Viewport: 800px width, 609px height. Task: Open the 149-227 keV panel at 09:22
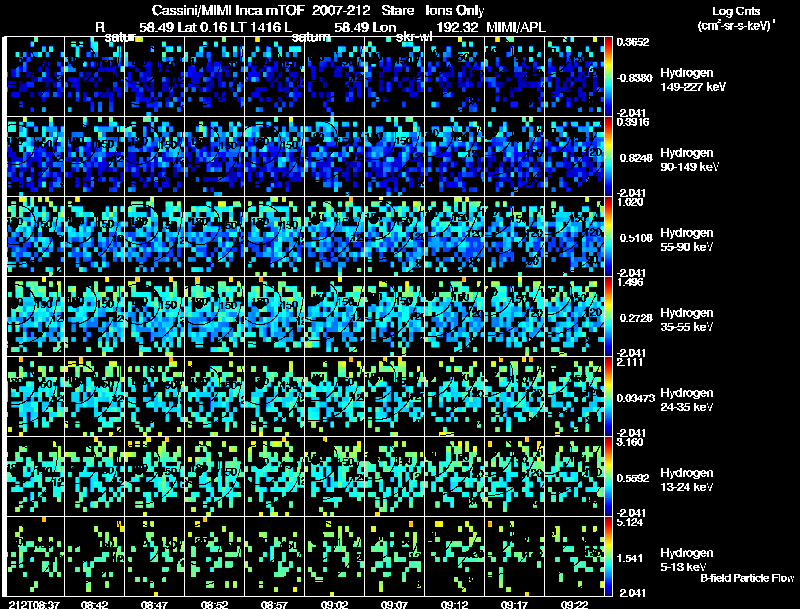pos(574,77)
